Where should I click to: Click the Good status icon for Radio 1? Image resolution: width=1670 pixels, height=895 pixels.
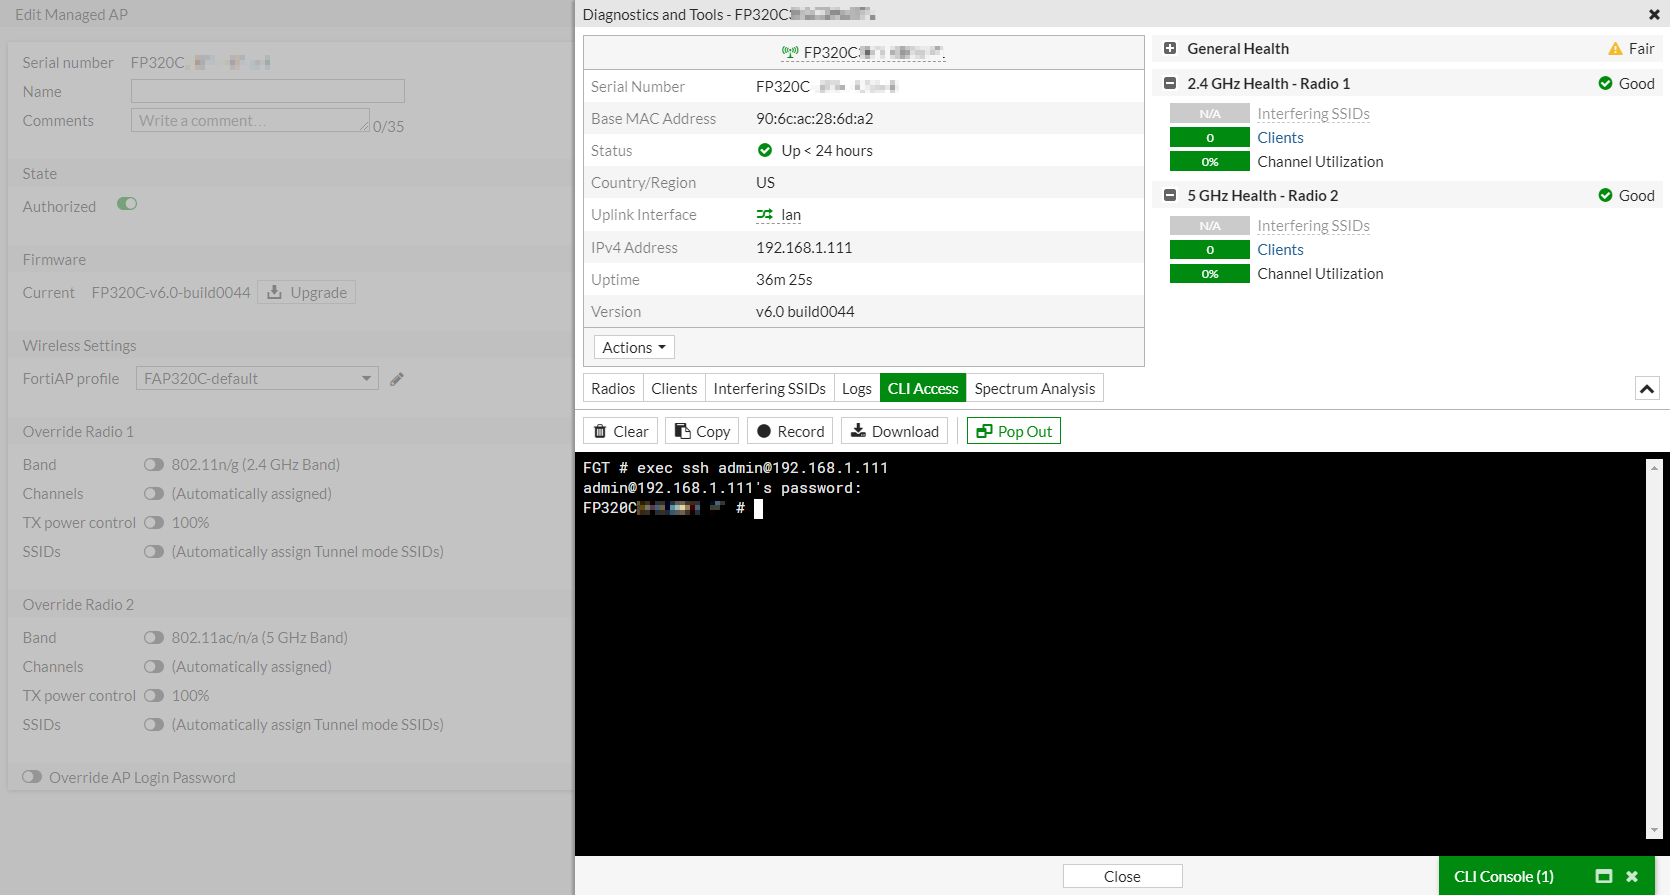[1605, 84]
